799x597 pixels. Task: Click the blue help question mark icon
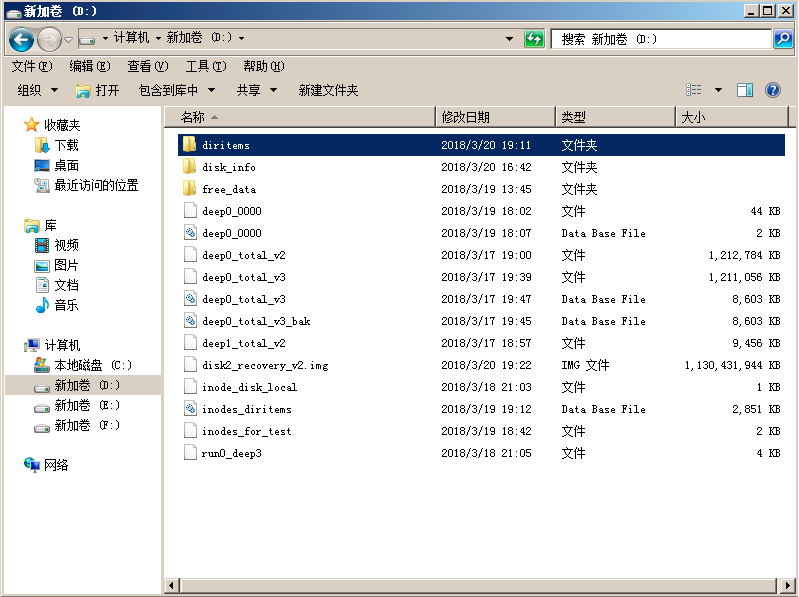(x=773, y=90)
